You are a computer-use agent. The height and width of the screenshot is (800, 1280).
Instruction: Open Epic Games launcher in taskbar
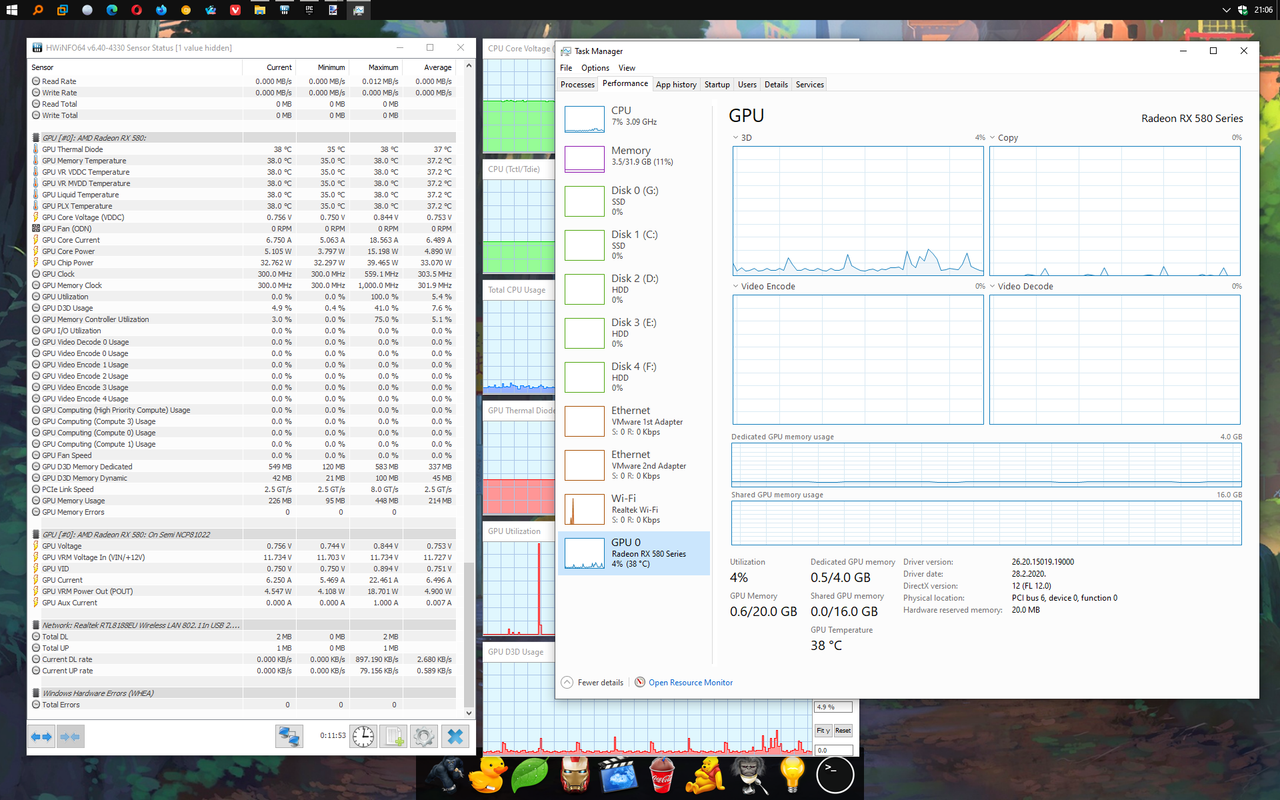(309, 10)
